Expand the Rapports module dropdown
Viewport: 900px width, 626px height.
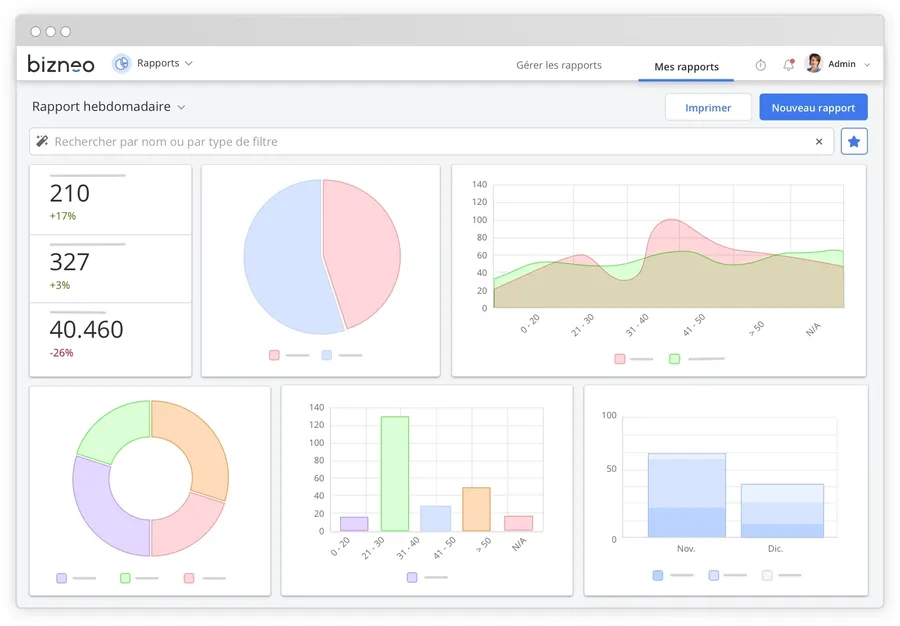click(188, 64)
